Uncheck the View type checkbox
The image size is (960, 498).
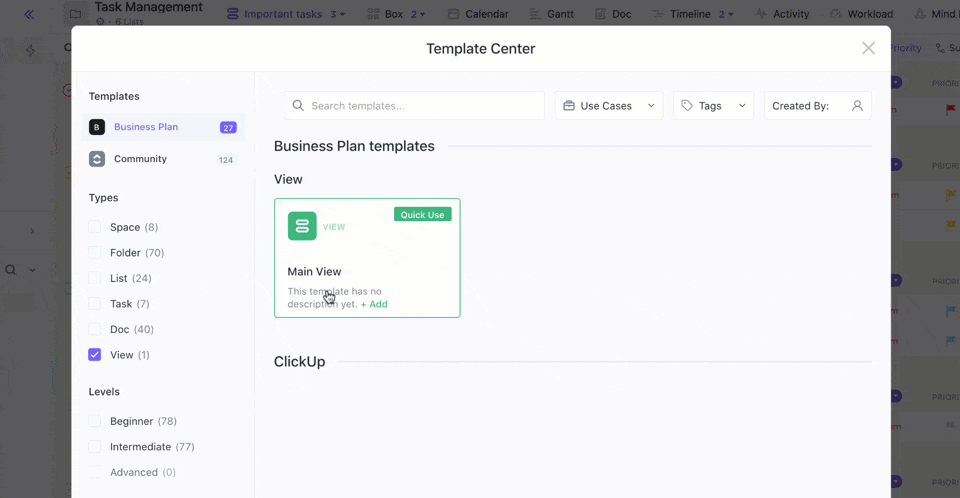coord(95,355)
